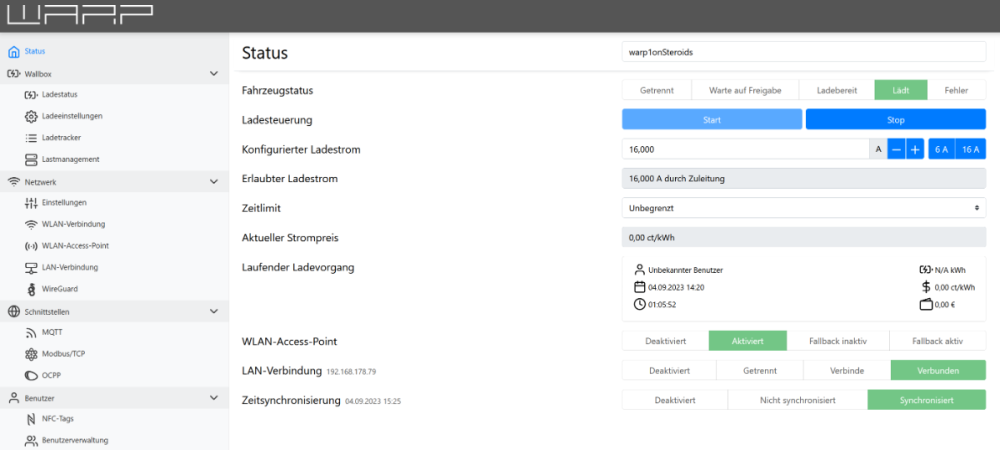Collapse the Netzwerk sidebar section

[213, 182]
